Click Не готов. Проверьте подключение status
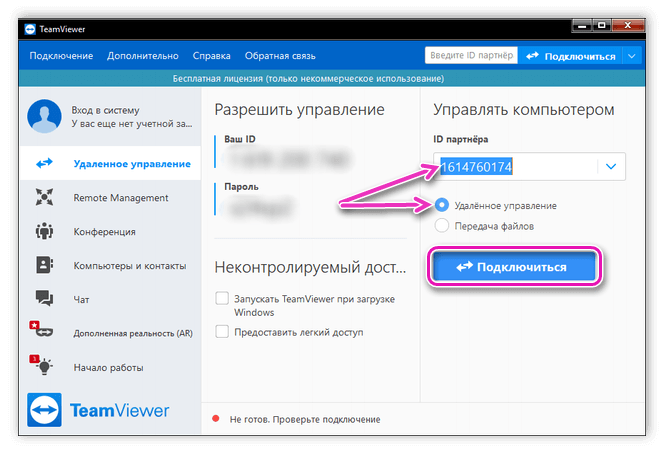The width and height of the screenshot is (664, 454). point(305,419)
